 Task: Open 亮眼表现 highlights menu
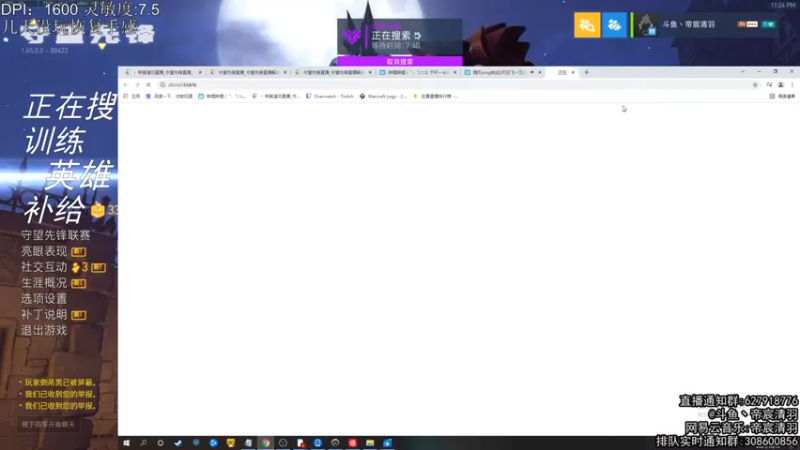pyautogui.click(x=44, y=251)
